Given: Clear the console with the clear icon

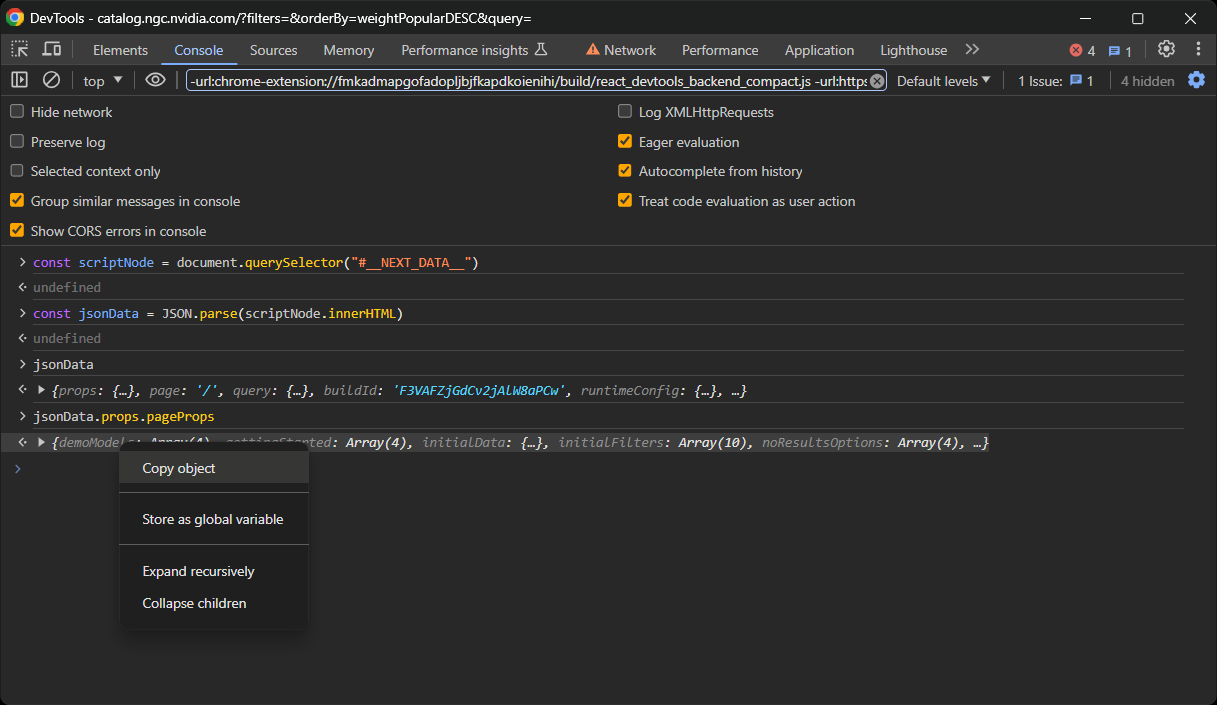Looking at the screenshot, I should click(51, 80).
